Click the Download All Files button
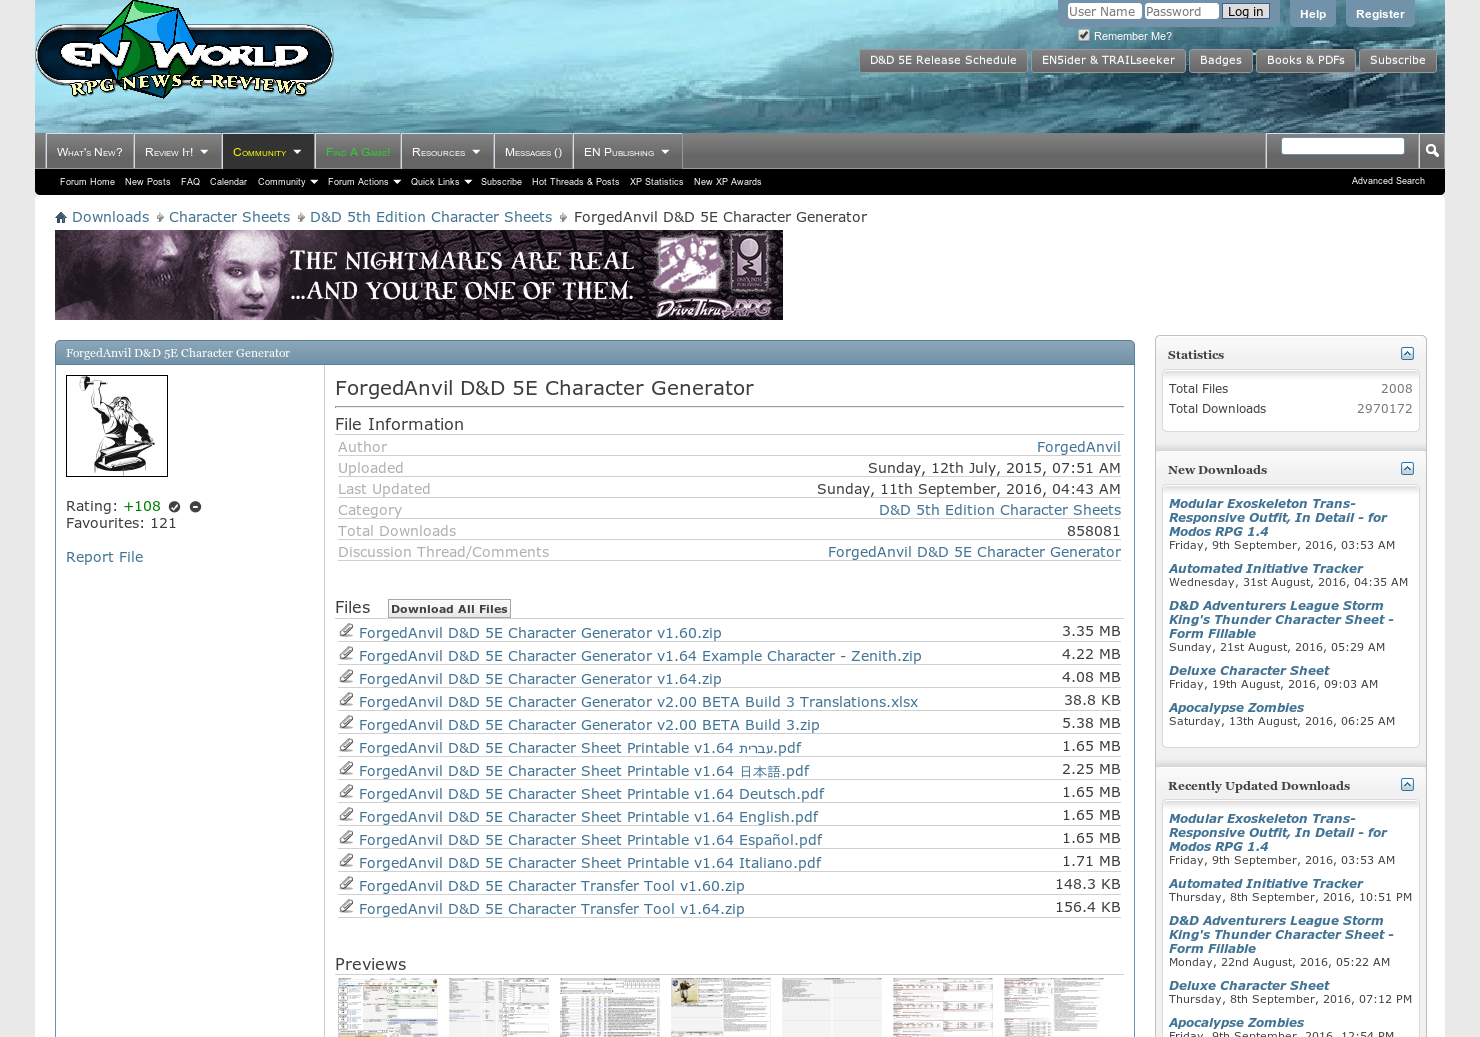 pyautogui.click(x=449, y=609)
